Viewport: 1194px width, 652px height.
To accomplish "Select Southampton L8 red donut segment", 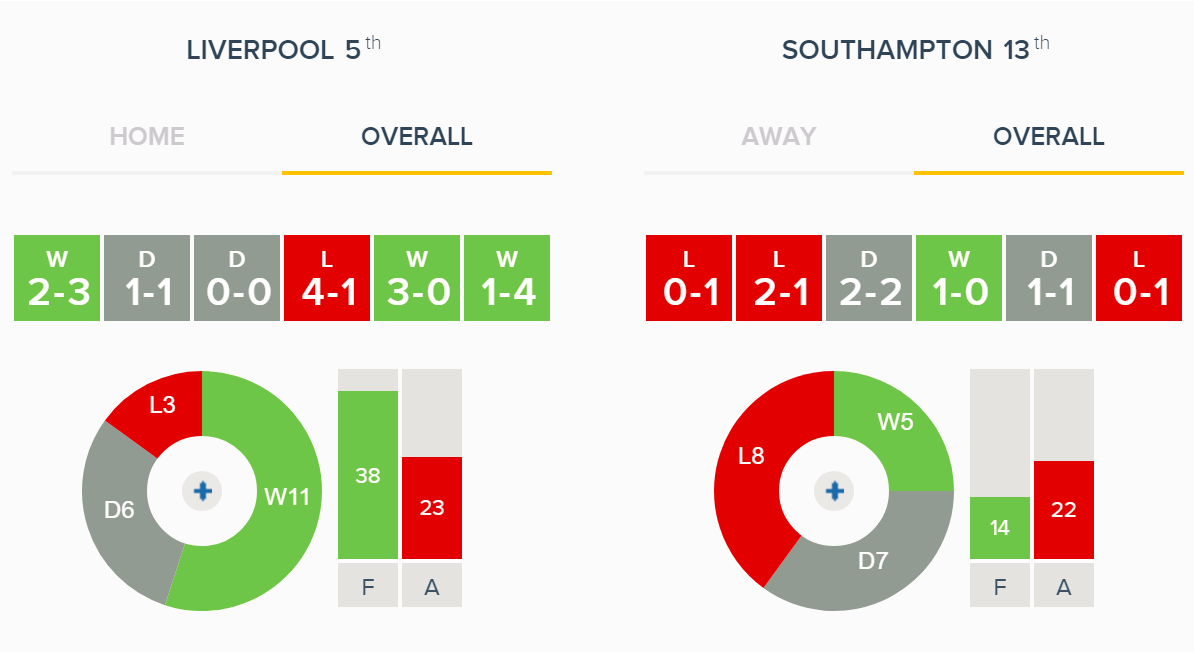I will click(751, 456).
